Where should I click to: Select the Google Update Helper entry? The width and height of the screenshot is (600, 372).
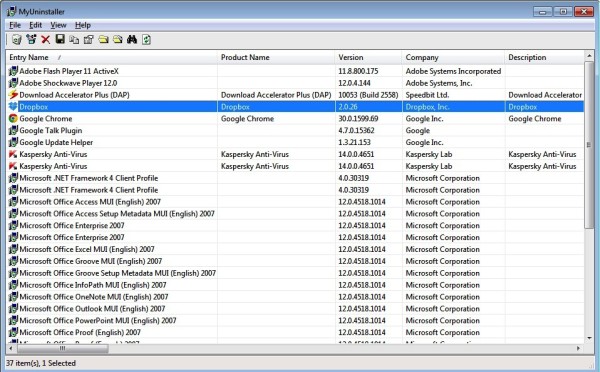[56, 142]
